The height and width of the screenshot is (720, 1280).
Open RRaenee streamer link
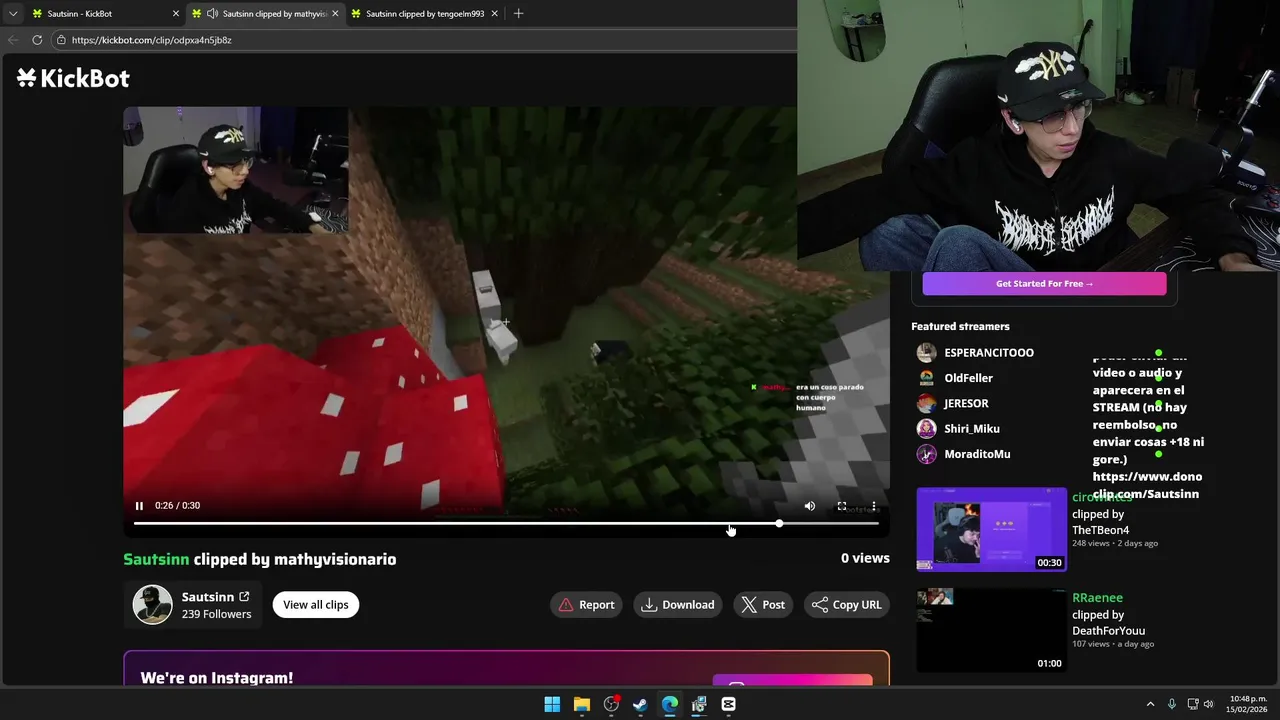(x=1097, y=598)
